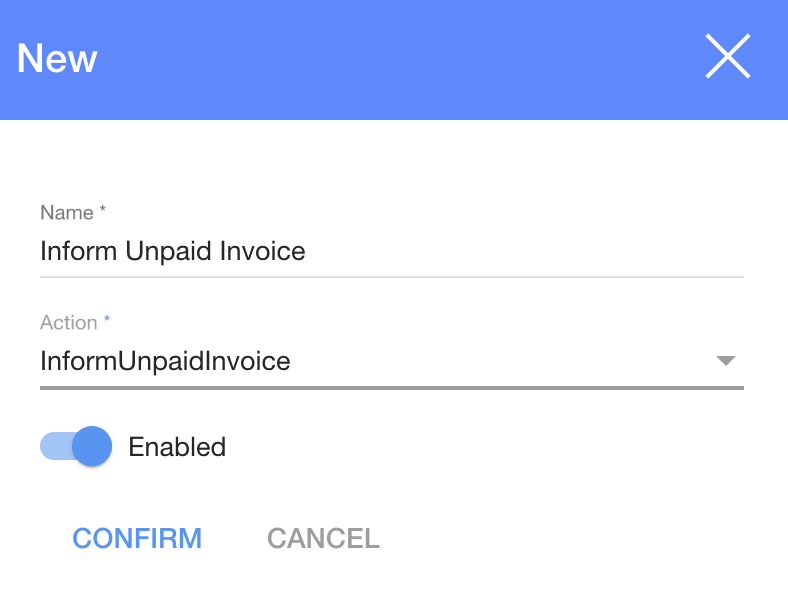The image size is (788, 598).
Task: Close the New dialog with the X icon
Action: [727, 56]
